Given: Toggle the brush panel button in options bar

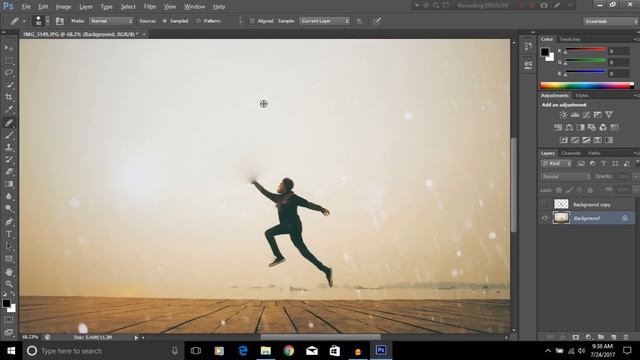Looking at the screenshot, I should pos(60,21).
